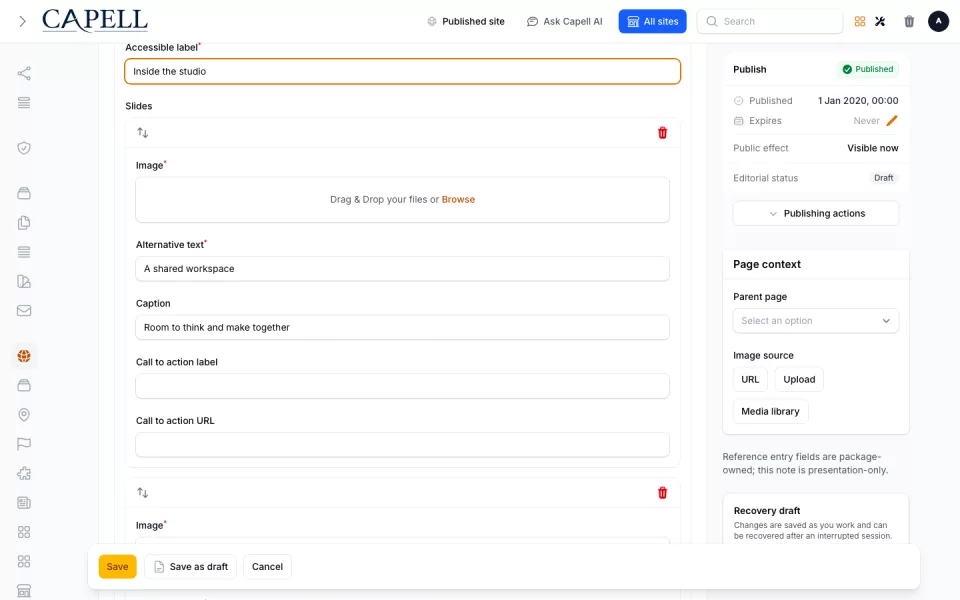The width and height of the screenshot is (960, 600).
Task: Open the mail icon in left sidebar
Action: [x=24, y=310]
